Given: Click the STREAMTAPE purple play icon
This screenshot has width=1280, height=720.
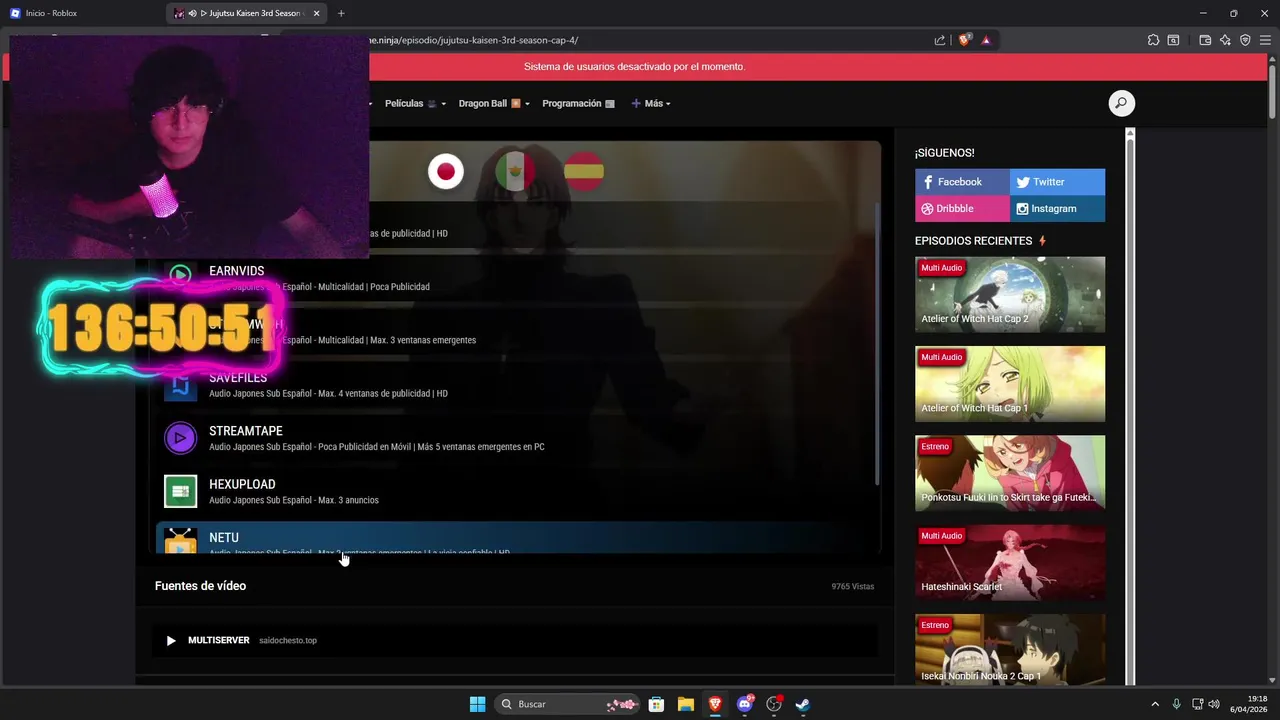Looking at the screenshot, I should tap(180, 437).
